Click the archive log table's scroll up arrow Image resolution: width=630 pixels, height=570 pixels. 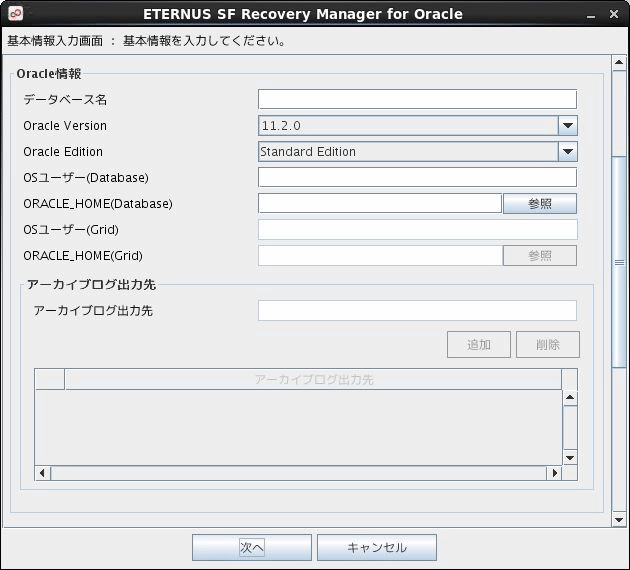(570, 398)
